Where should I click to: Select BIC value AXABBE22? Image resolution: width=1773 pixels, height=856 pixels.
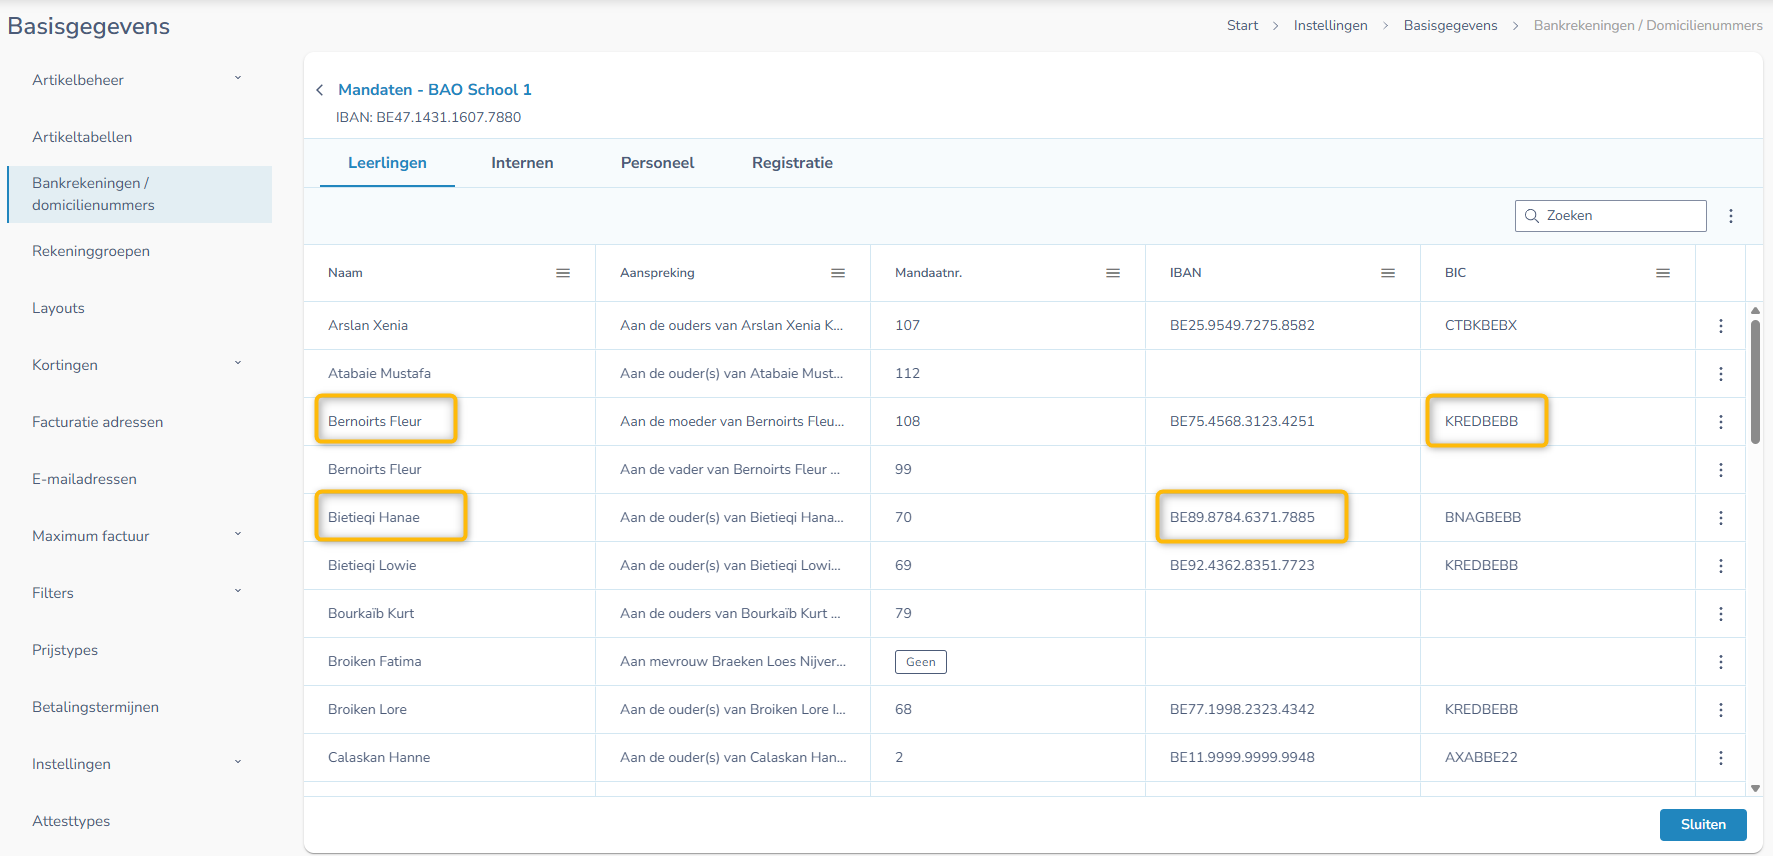tap(1481, 758)
